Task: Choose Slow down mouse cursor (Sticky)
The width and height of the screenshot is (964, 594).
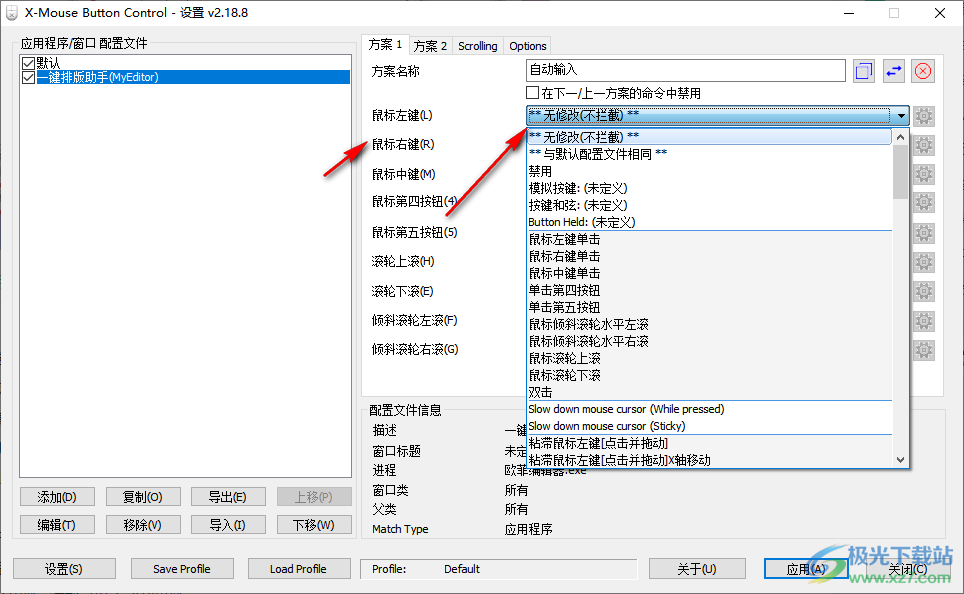Action: [709, 426]
